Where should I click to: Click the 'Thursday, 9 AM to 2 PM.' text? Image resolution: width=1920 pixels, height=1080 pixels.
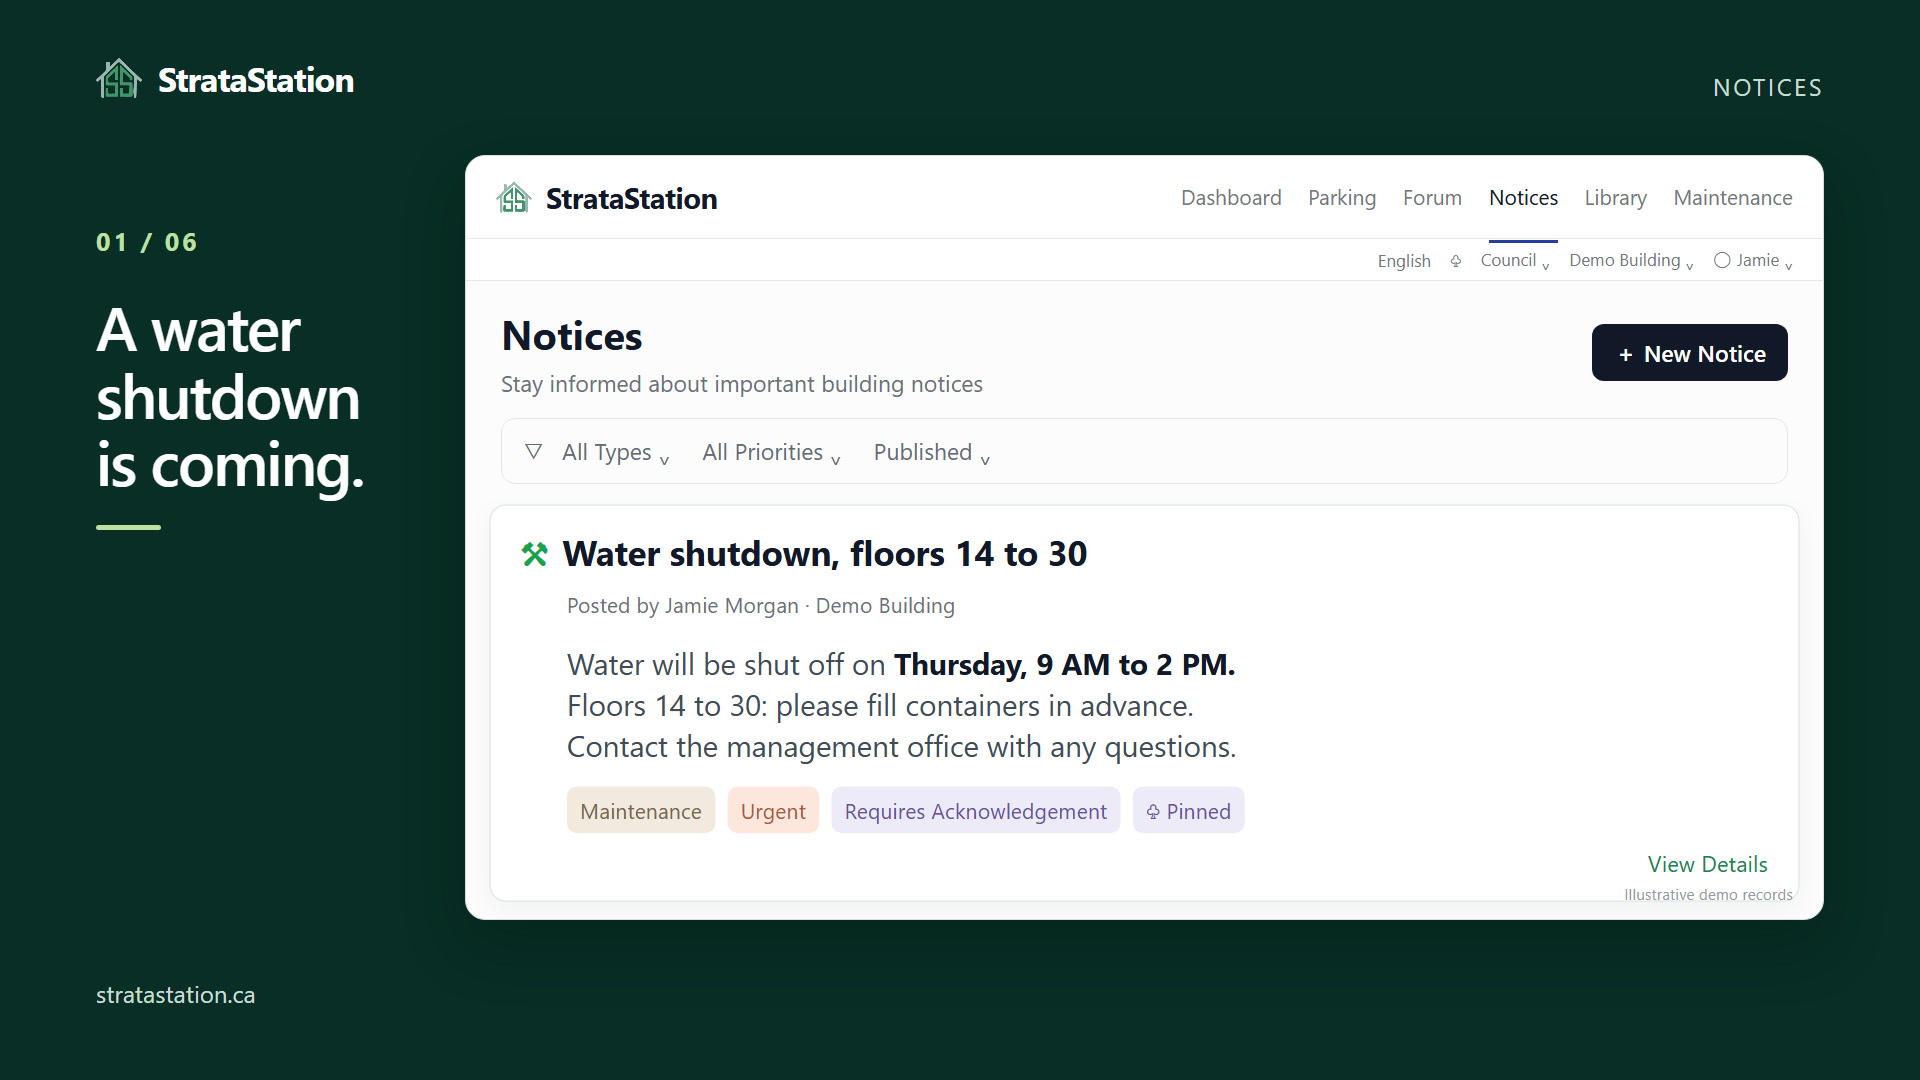[x=1064, y=665]
